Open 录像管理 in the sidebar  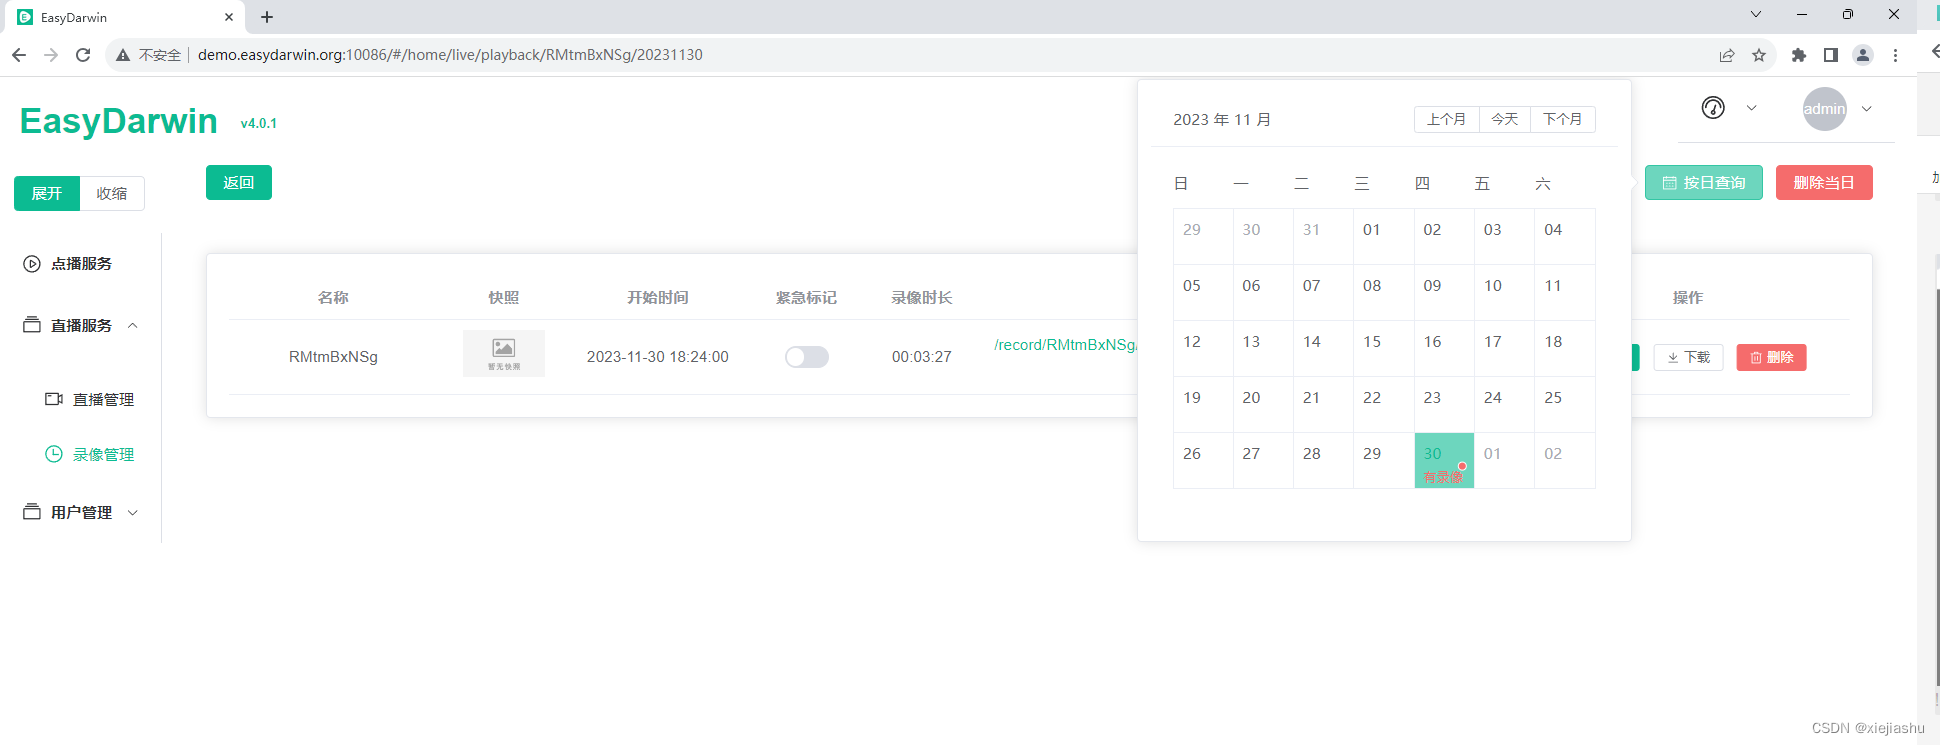[x=90, y=455]
